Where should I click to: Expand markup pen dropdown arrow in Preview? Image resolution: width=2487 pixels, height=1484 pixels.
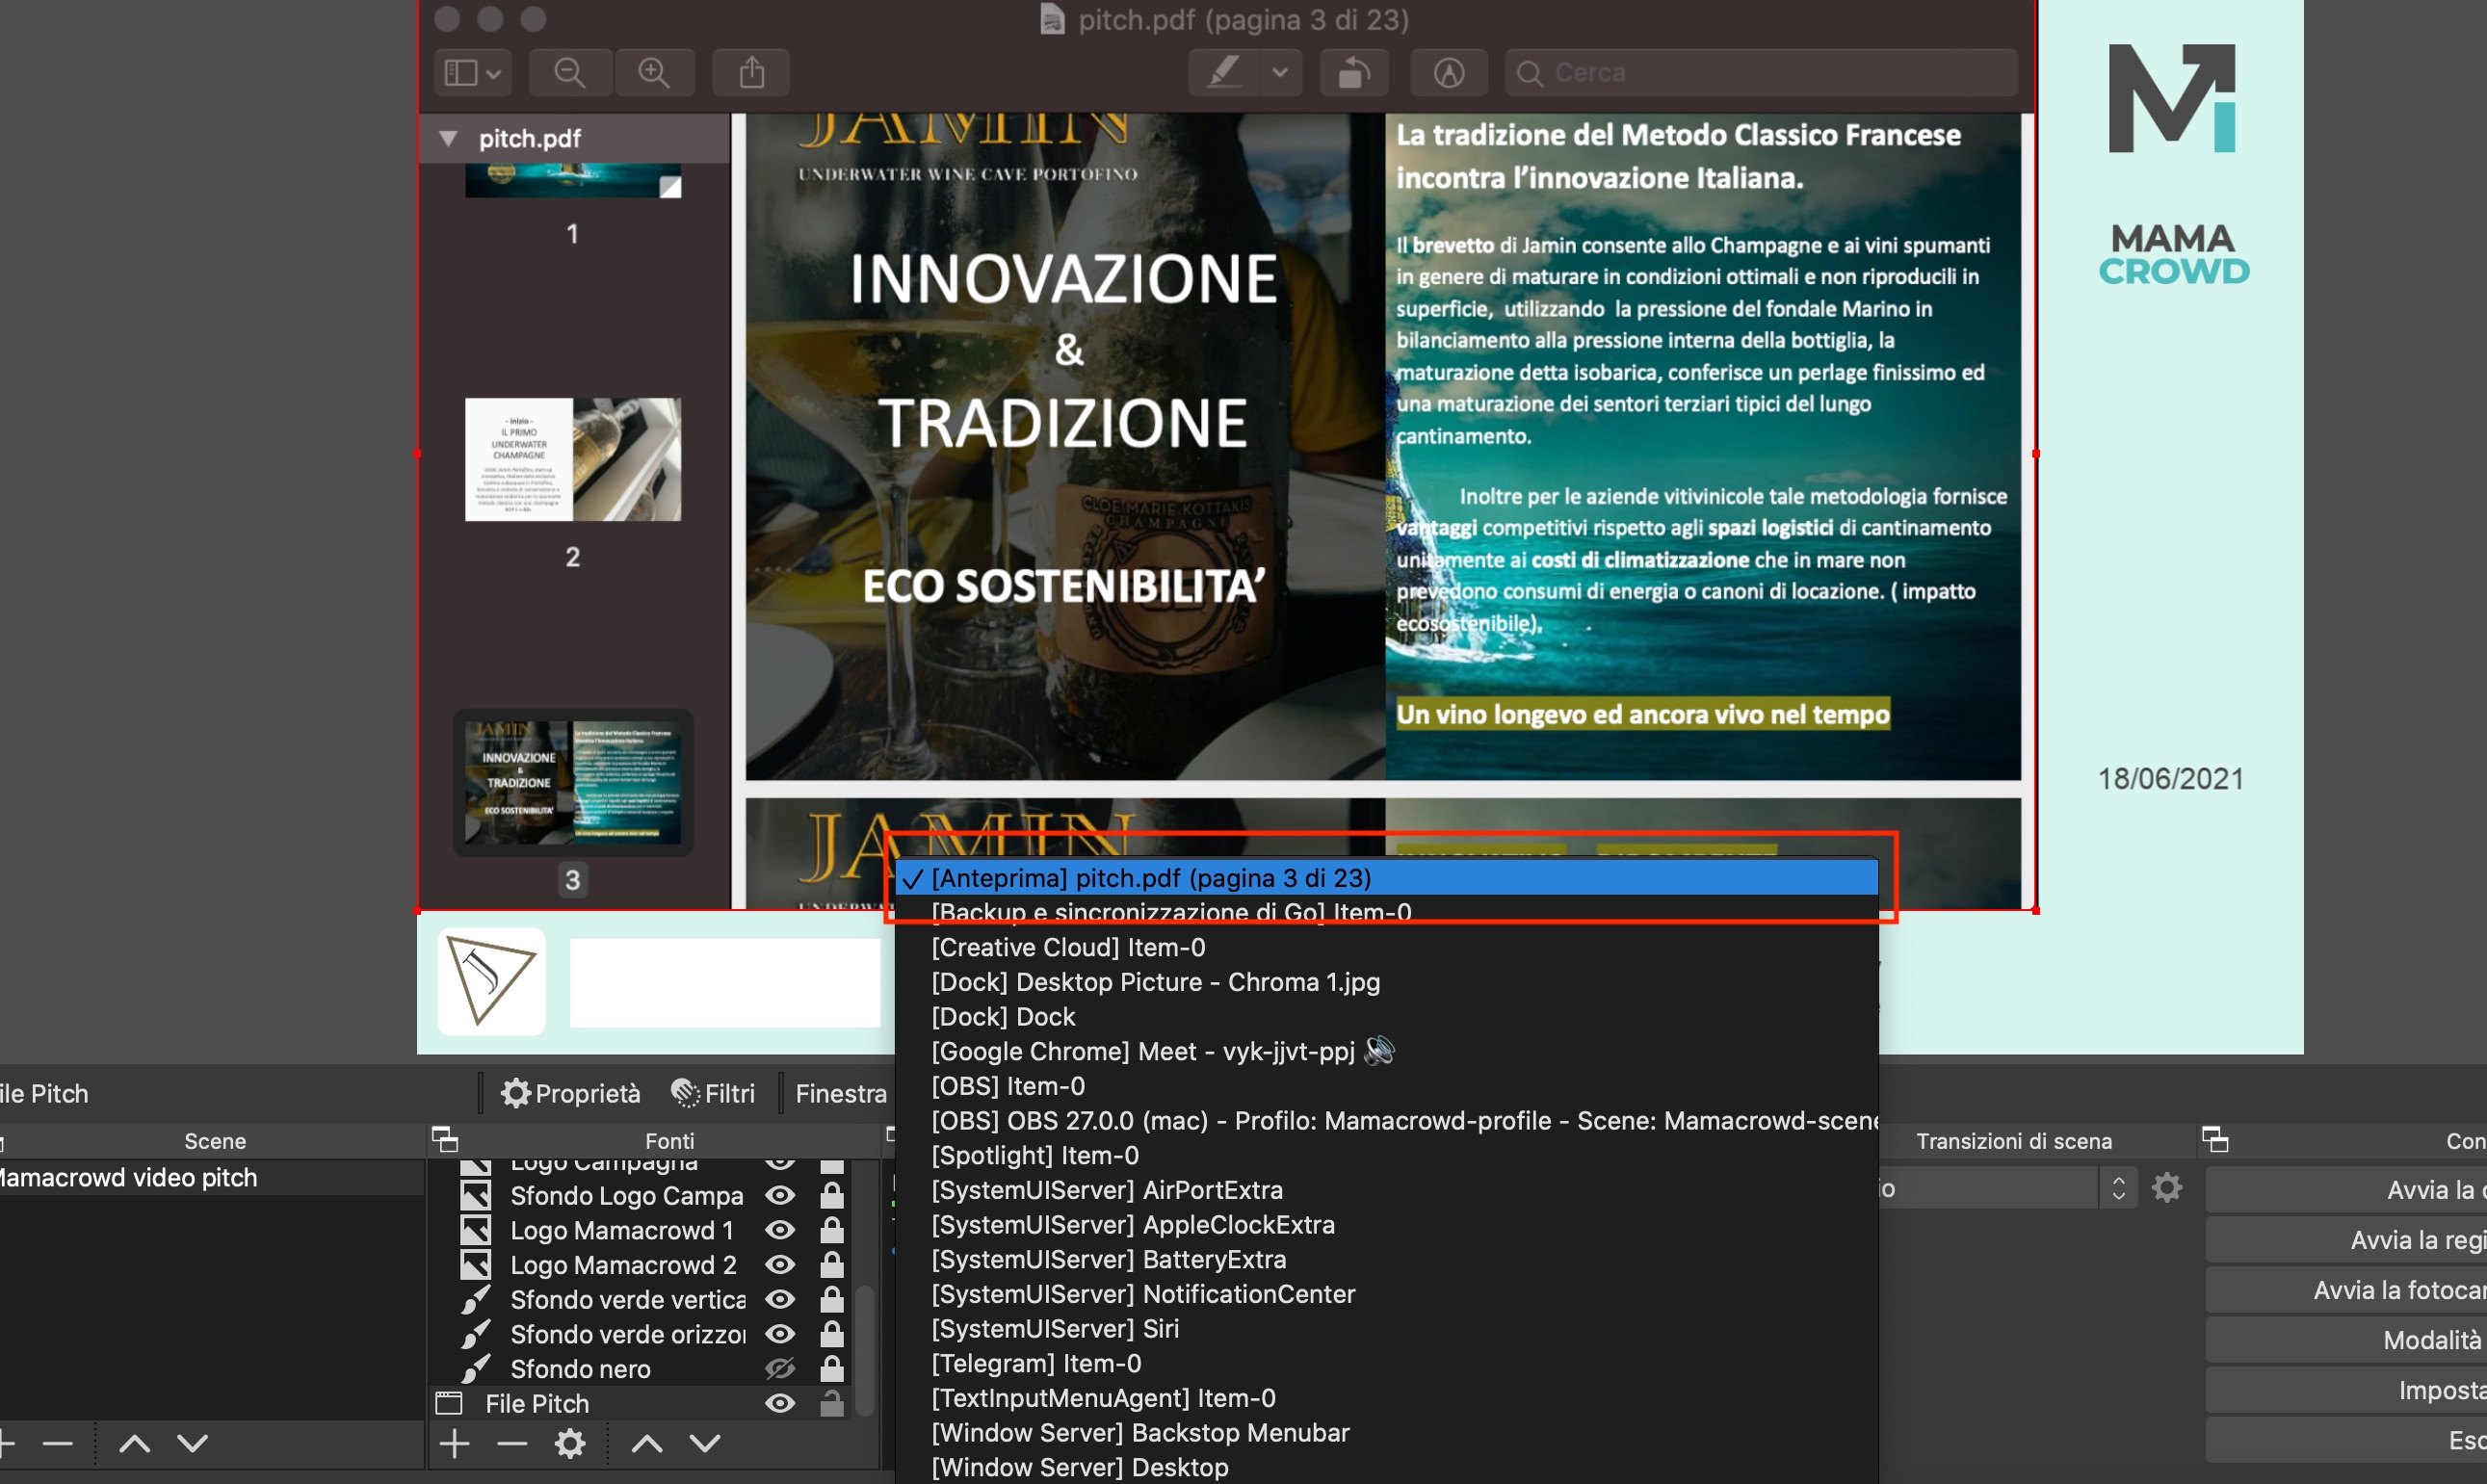1280,72
